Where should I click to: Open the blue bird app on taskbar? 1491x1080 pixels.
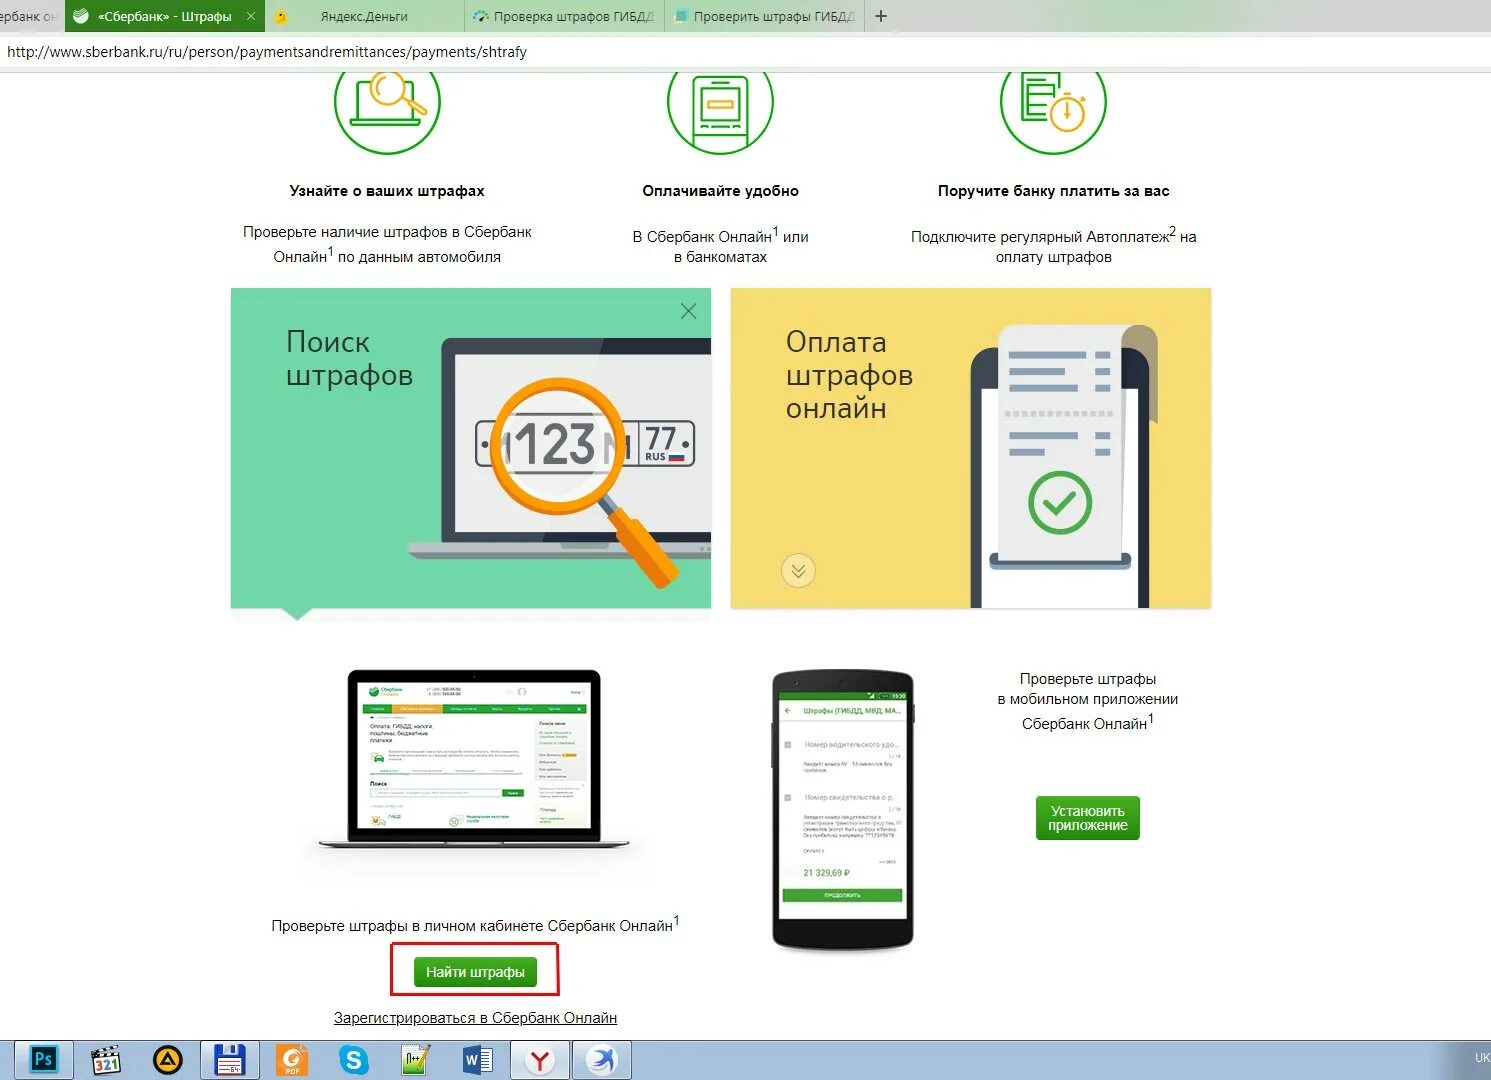point(602,1060)
